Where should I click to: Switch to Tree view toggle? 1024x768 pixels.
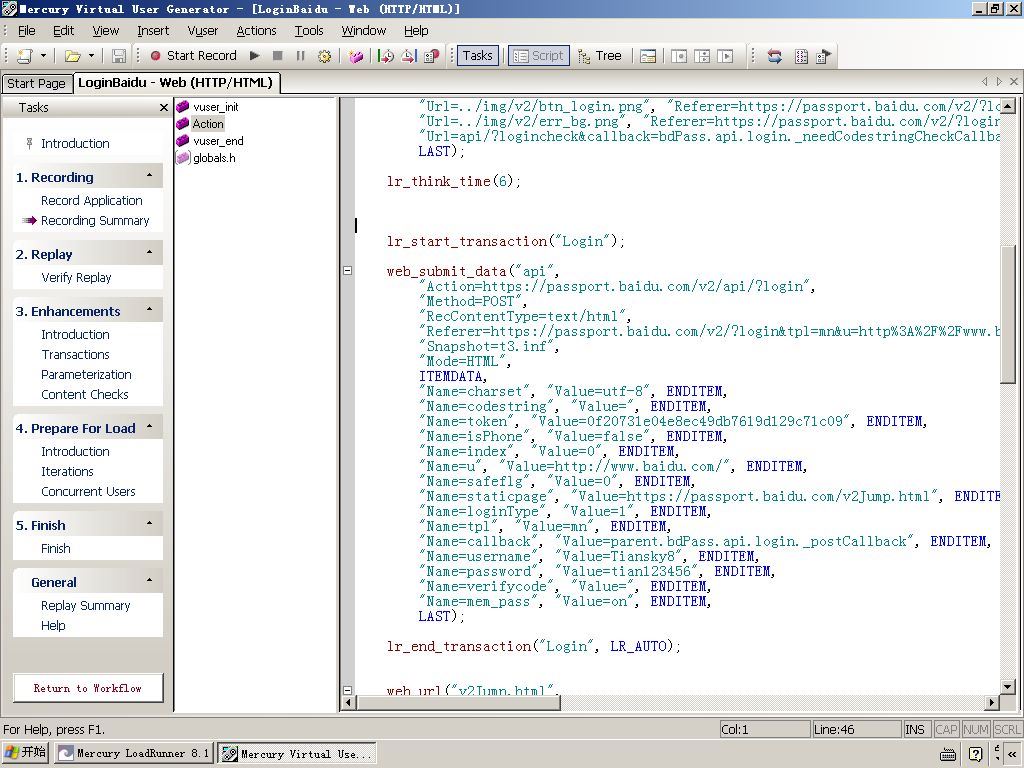tap(600, 56)
